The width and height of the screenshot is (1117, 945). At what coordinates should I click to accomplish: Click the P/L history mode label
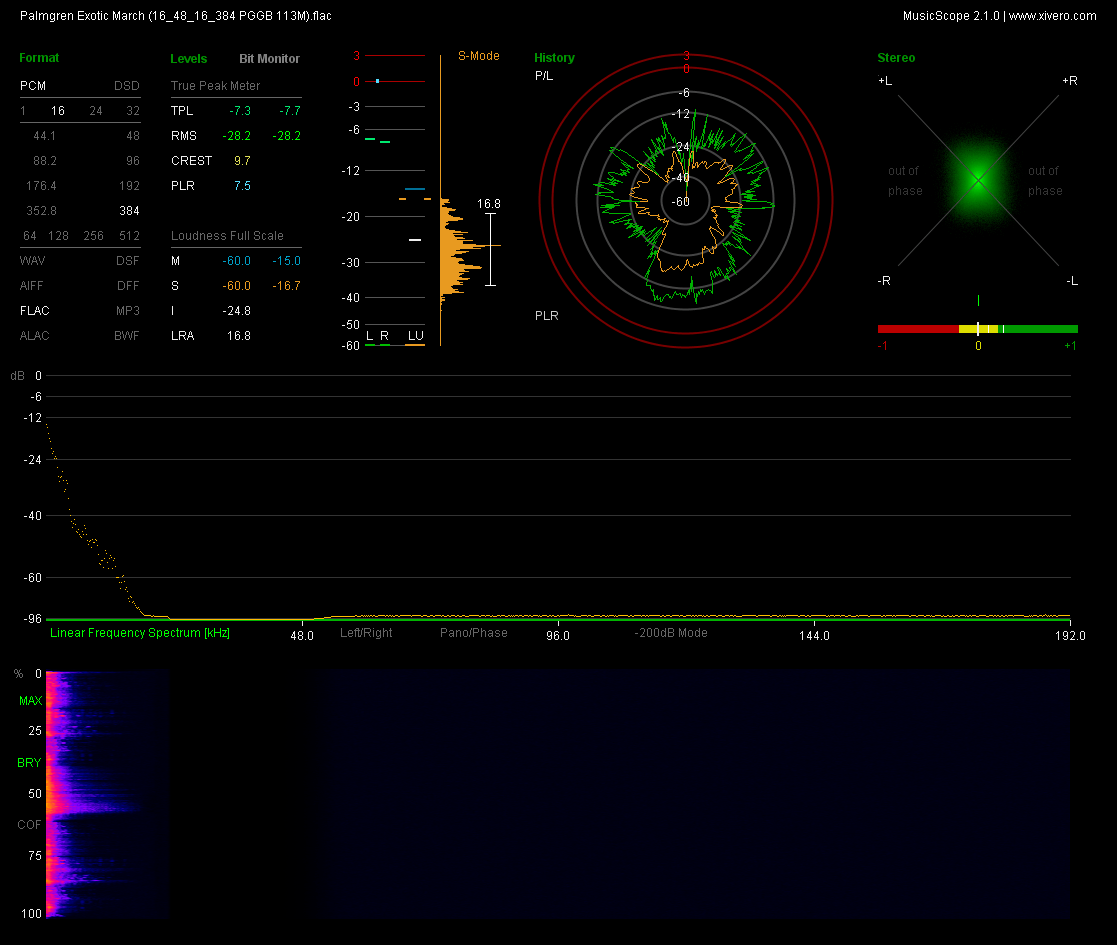point(544,75)
